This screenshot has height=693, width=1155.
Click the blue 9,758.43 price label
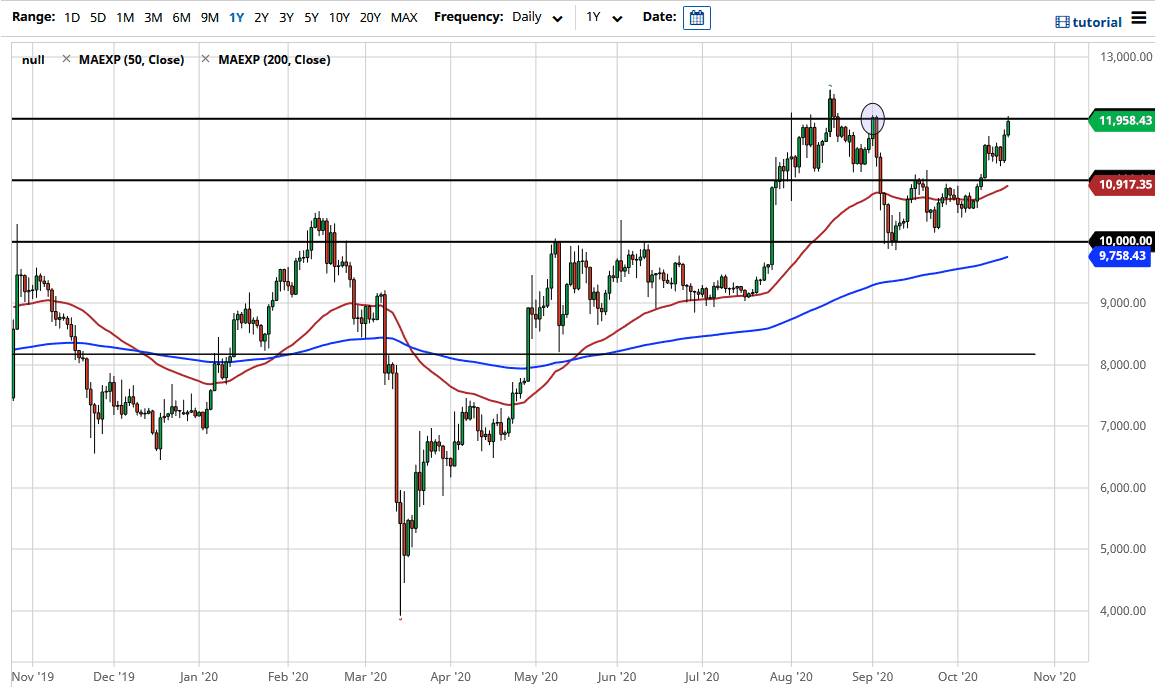click(1118, 256)
